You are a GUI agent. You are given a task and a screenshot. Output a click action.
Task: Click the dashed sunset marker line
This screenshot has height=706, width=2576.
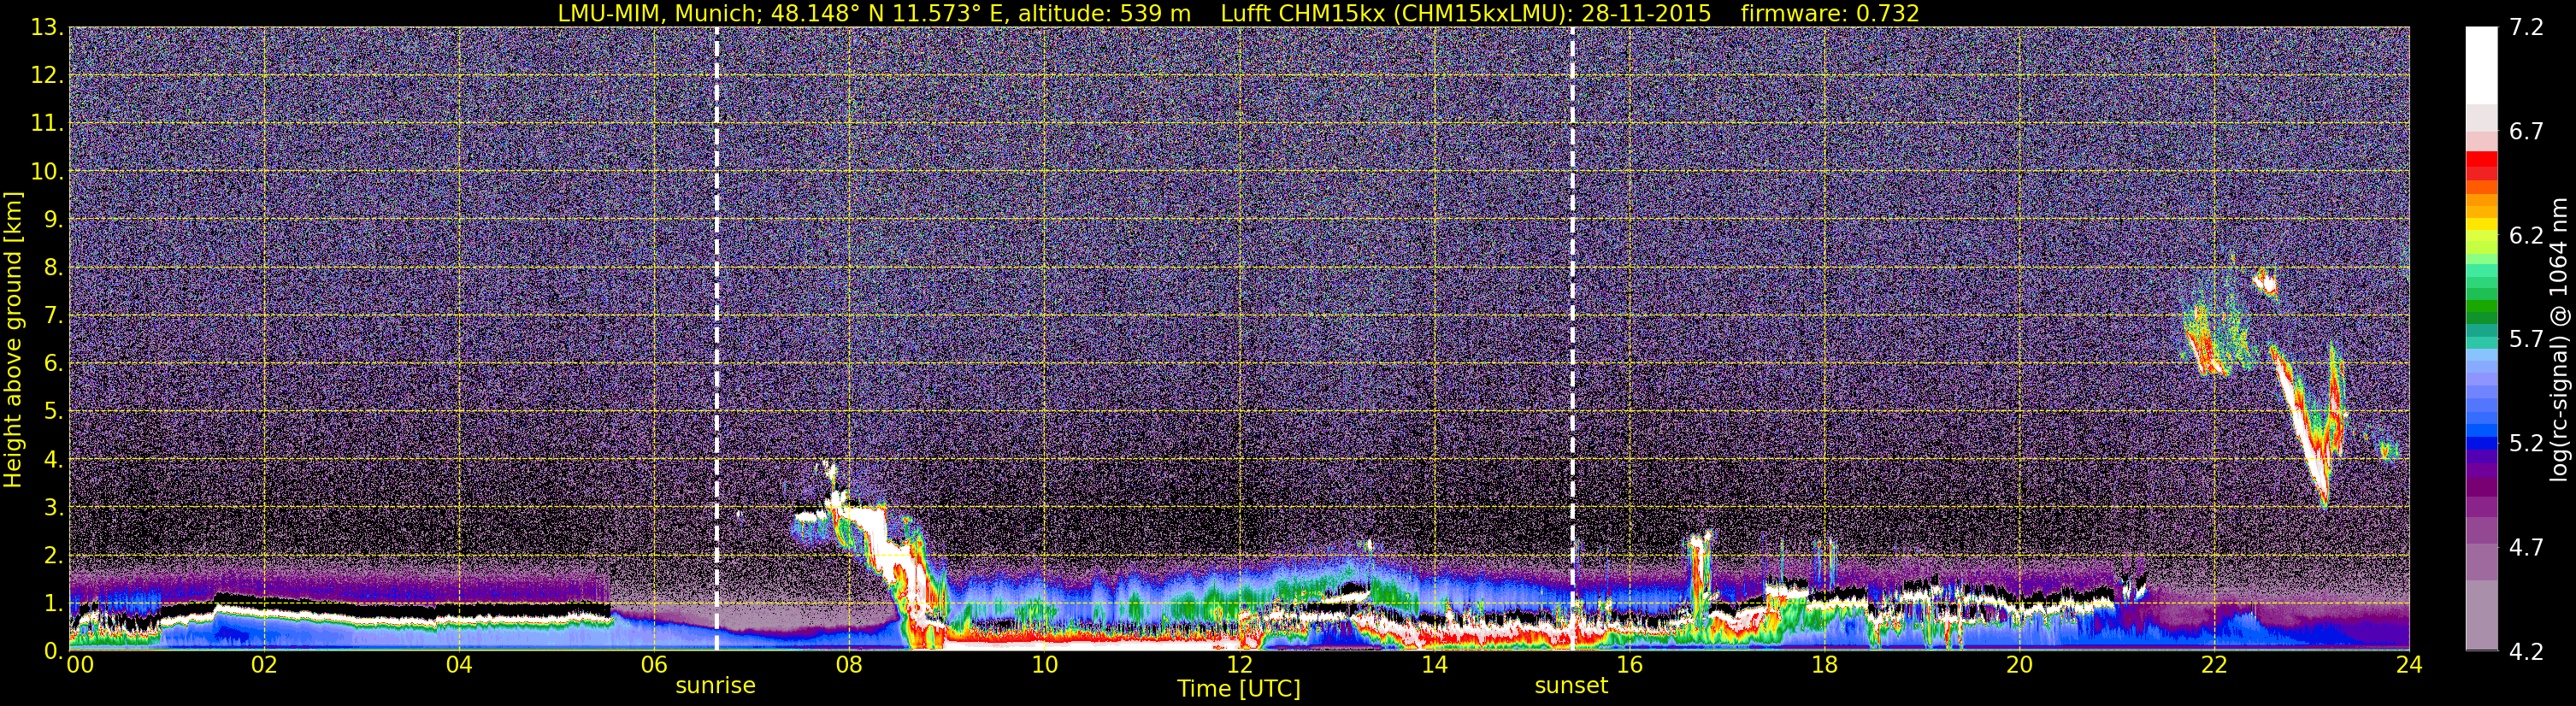click(1572, 338)
